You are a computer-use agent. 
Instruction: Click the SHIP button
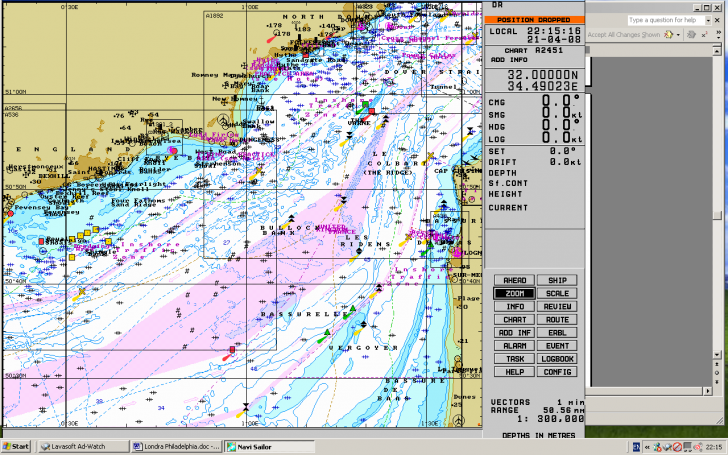coord(557,280)
